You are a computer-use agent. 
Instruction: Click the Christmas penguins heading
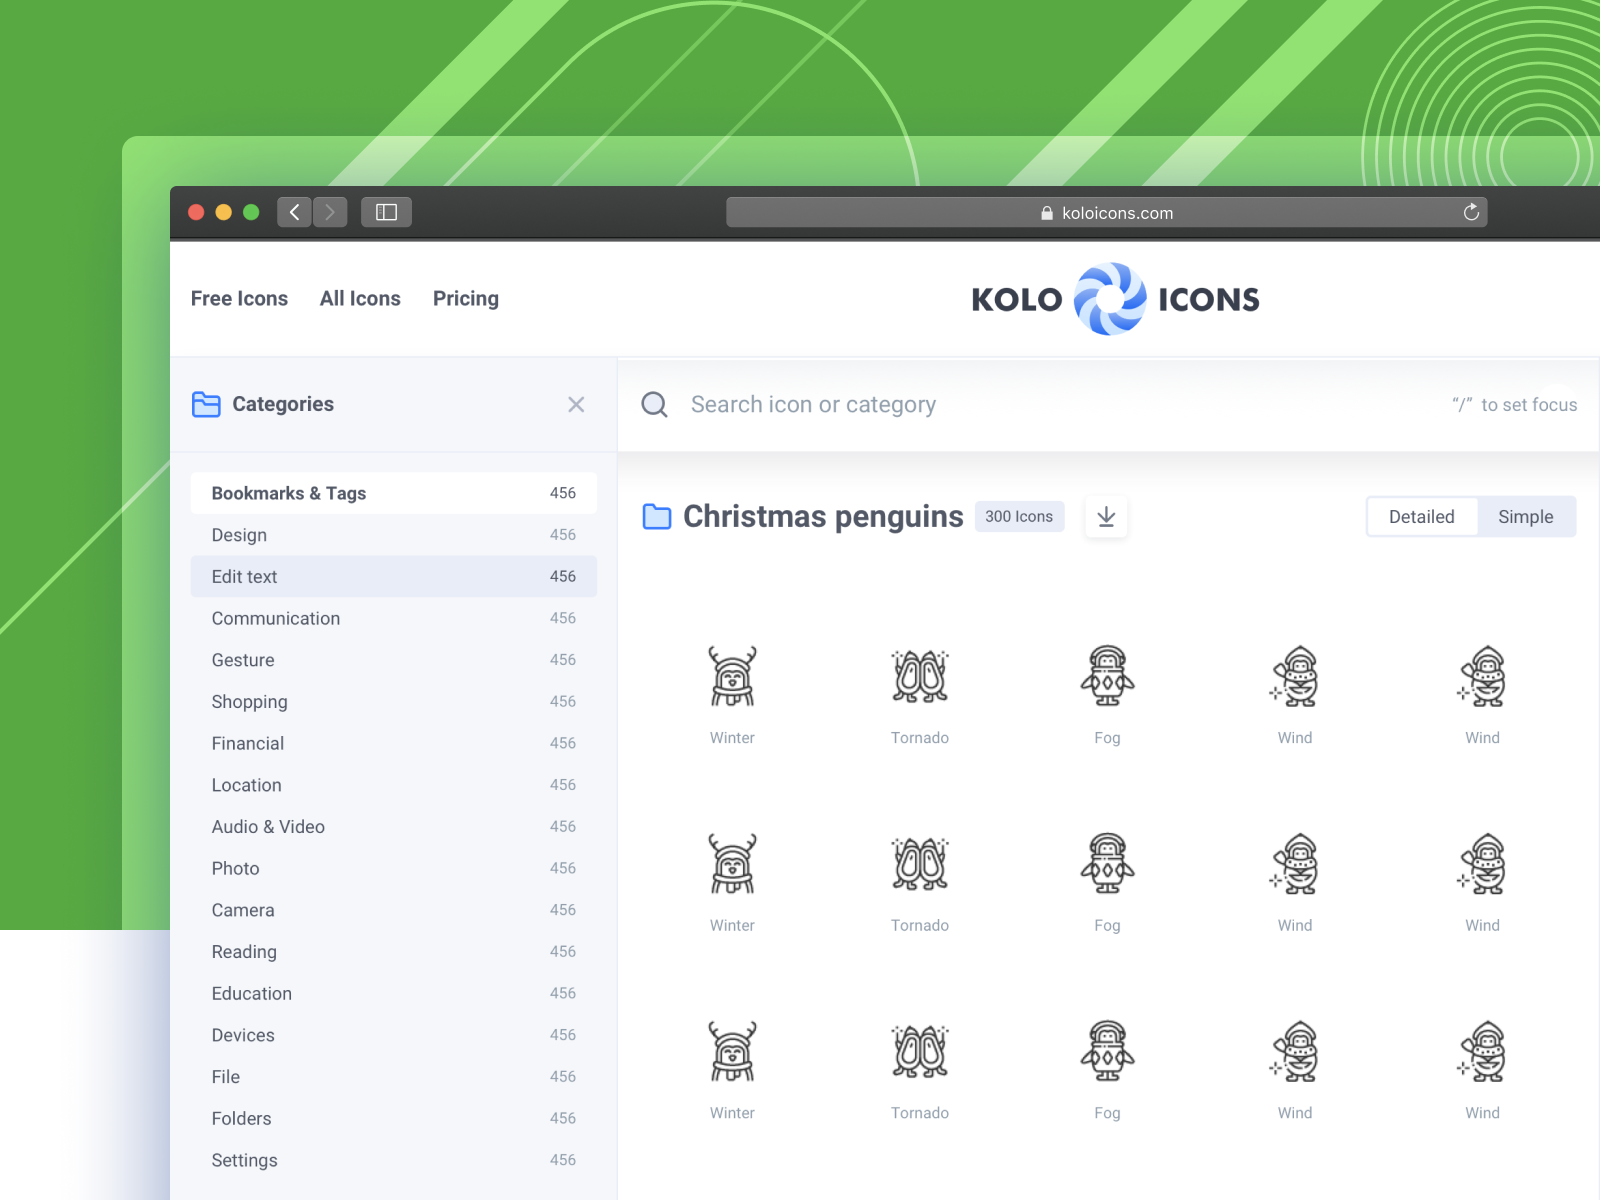coord(823,517)
